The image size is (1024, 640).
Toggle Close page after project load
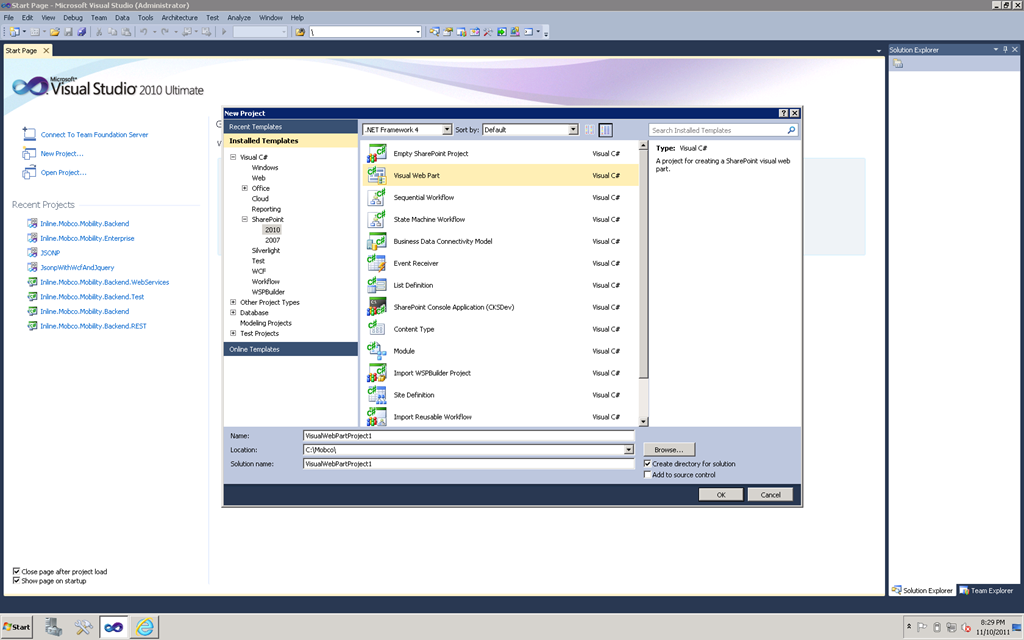(x=16, y=571)
